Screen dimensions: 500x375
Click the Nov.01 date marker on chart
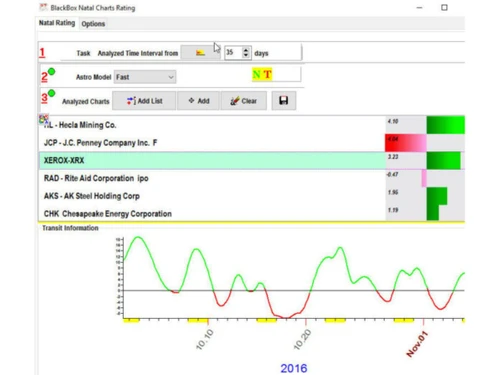coord(417,344)
